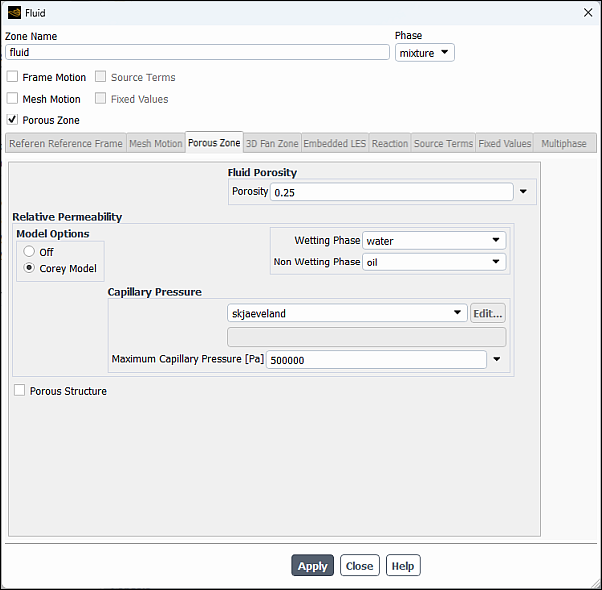Screen dimensions: 602x590
Task: Switch to the Embedded LES tab
Action: [x=335, y=144]
